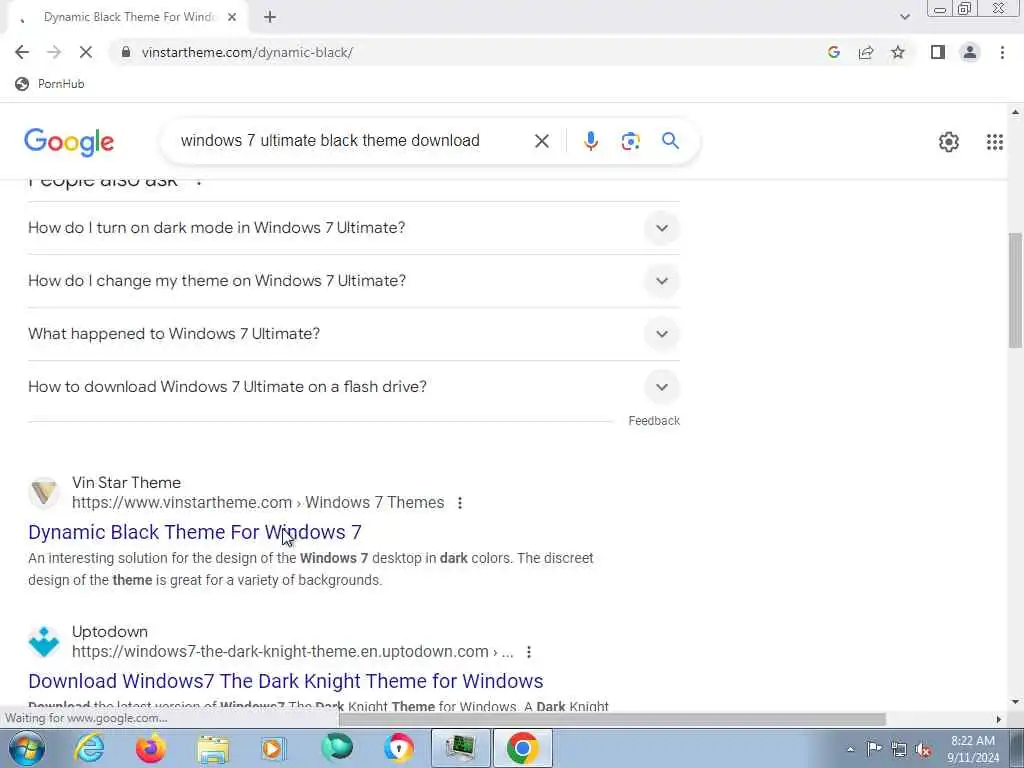Bookmark this page with the star icon

pyautogui.click(x=898, y=52)
